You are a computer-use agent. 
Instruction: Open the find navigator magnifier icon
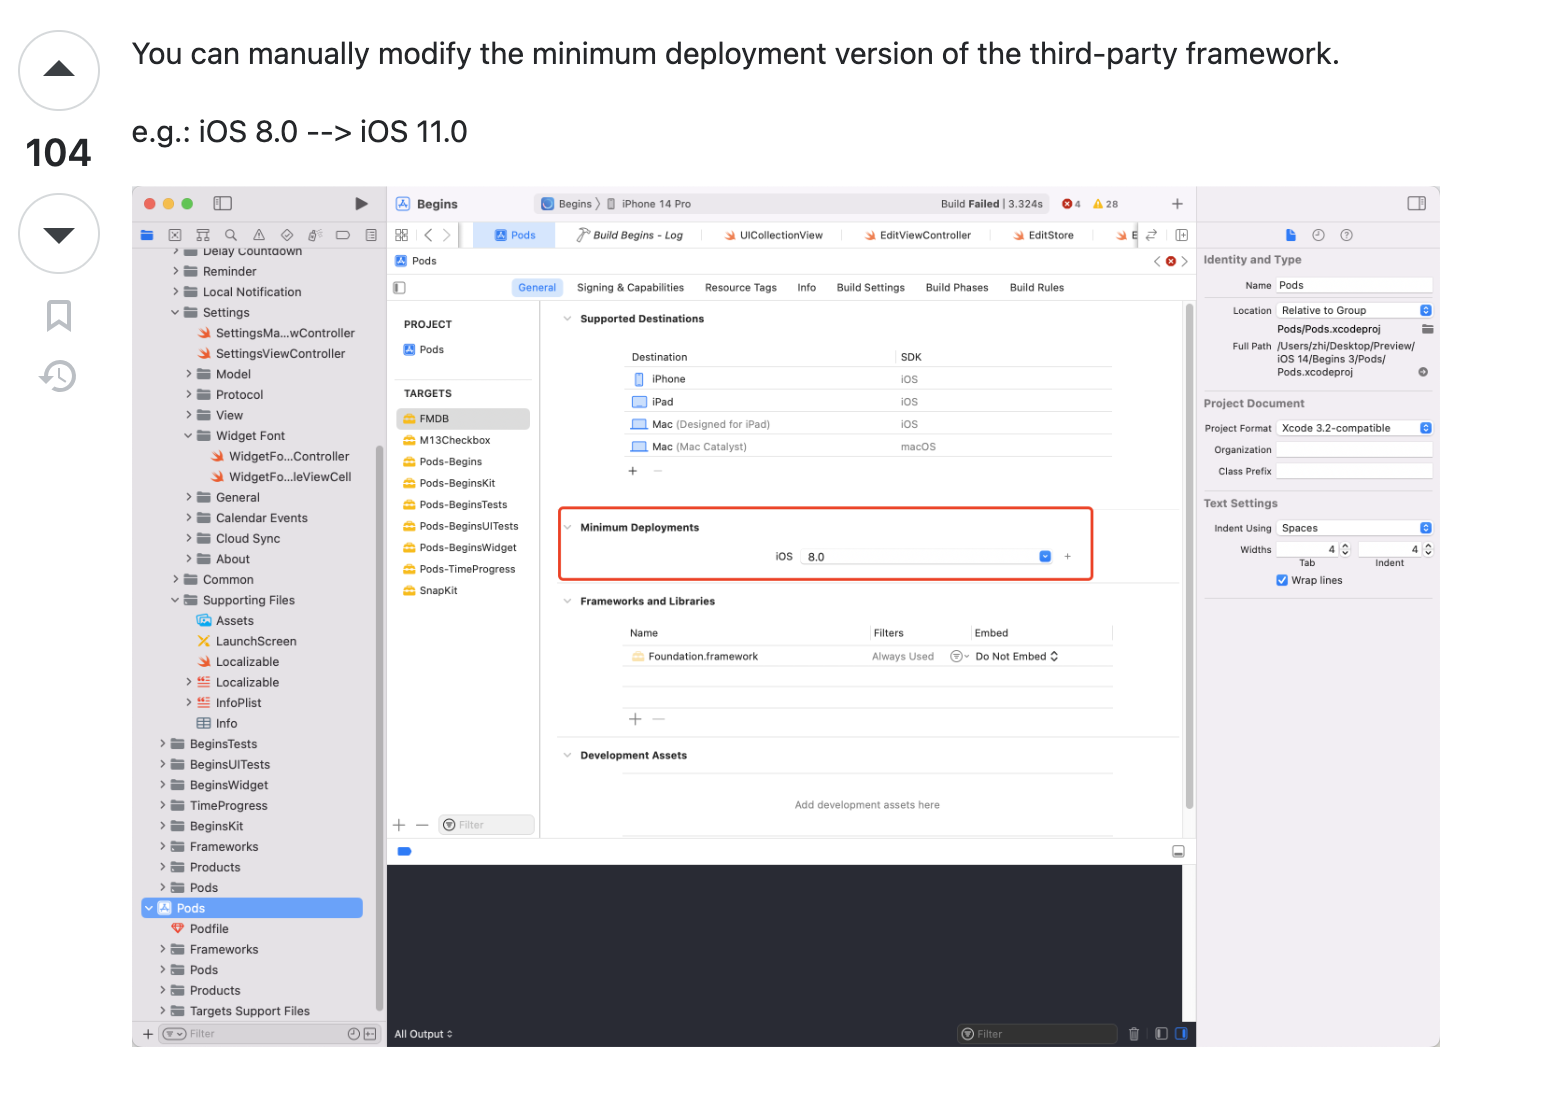click(x=231, y=235)
